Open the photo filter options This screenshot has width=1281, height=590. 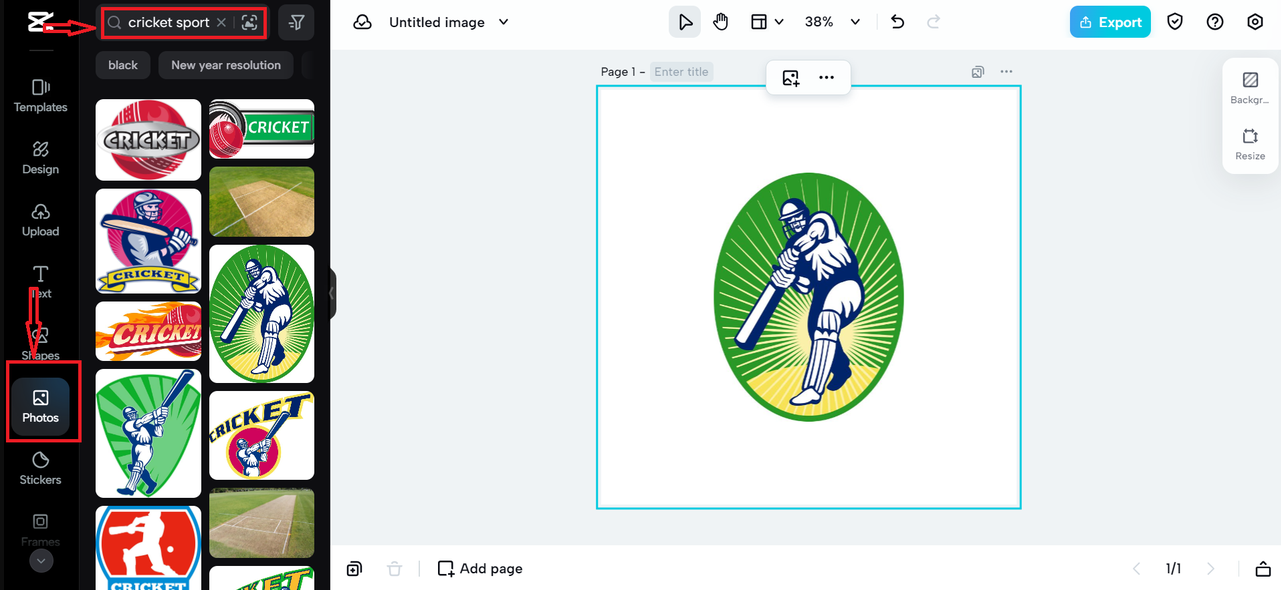tap(296, 22)
